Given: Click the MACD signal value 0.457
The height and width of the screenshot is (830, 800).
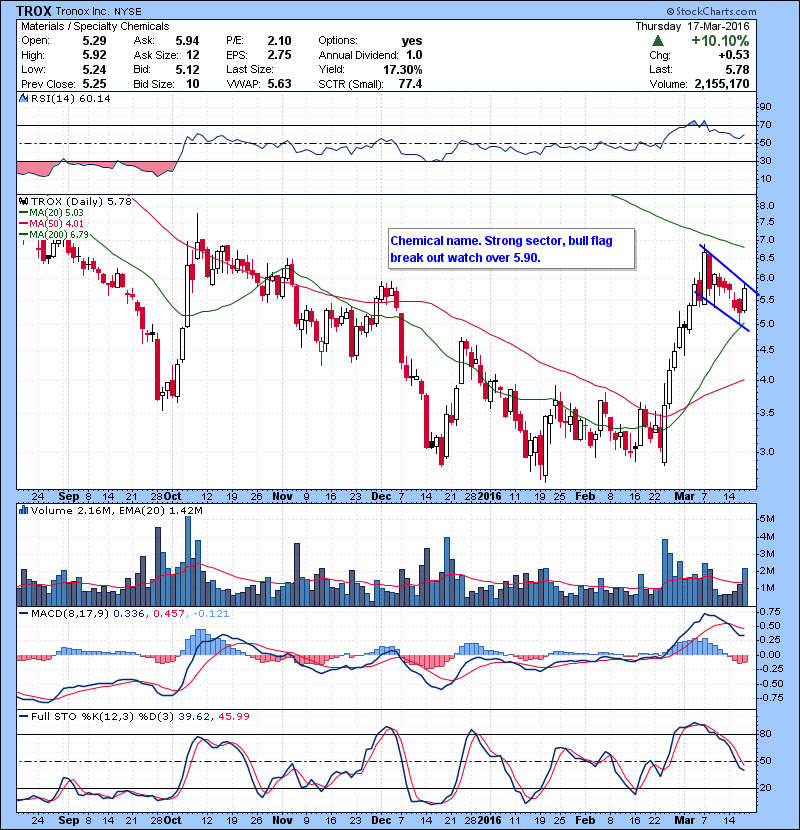Looking at the screenshot, I should coord(168,614).
